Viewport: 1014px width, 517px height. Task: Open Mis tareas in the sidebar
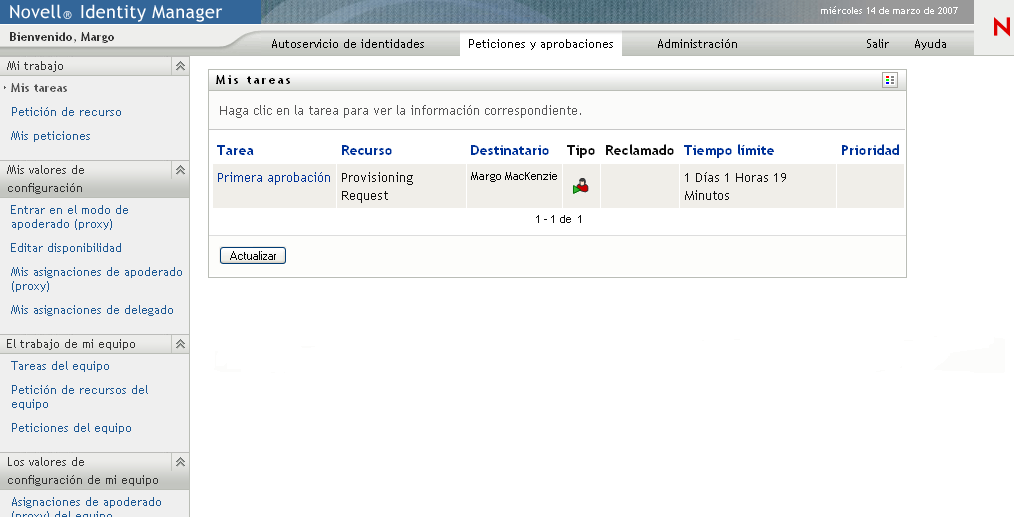point(39,88)
